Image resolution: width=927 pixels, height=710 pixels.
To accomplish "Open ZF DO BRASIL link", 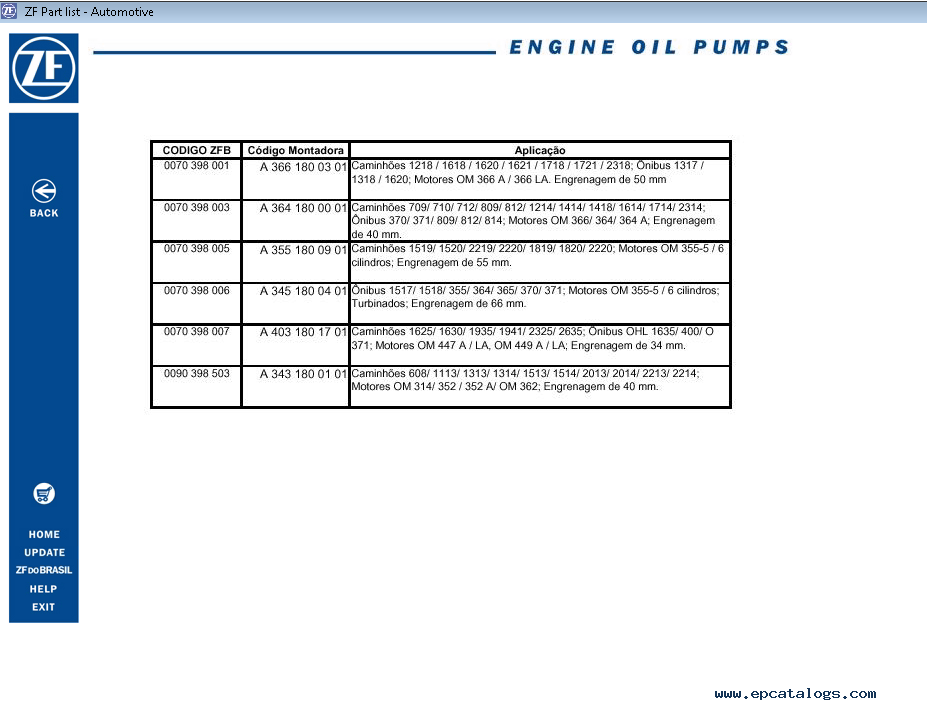I will tap(44, 570).
